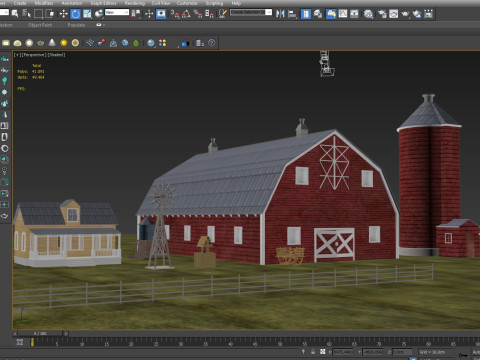Open Mini Curve Editor from track bar
This screenshot has width=480, height=360.
click(20, 342)
